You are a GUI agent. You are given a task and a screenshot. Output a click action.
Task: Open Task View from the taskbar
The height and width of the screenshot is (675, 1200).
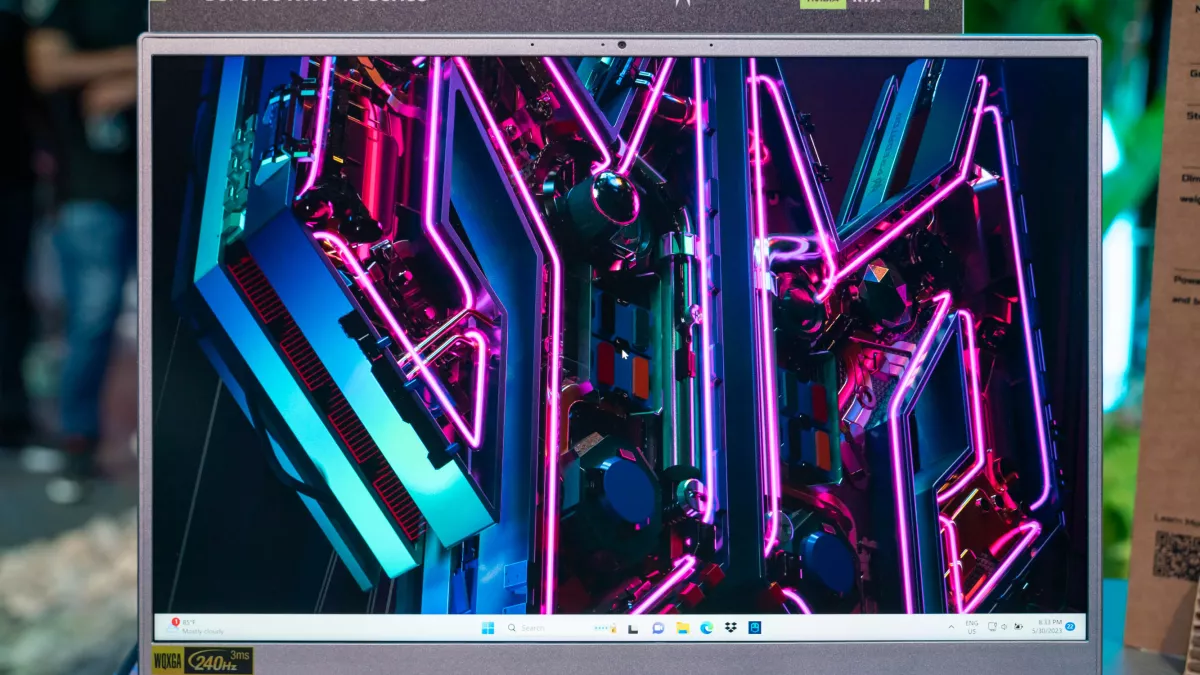[633, 628]
